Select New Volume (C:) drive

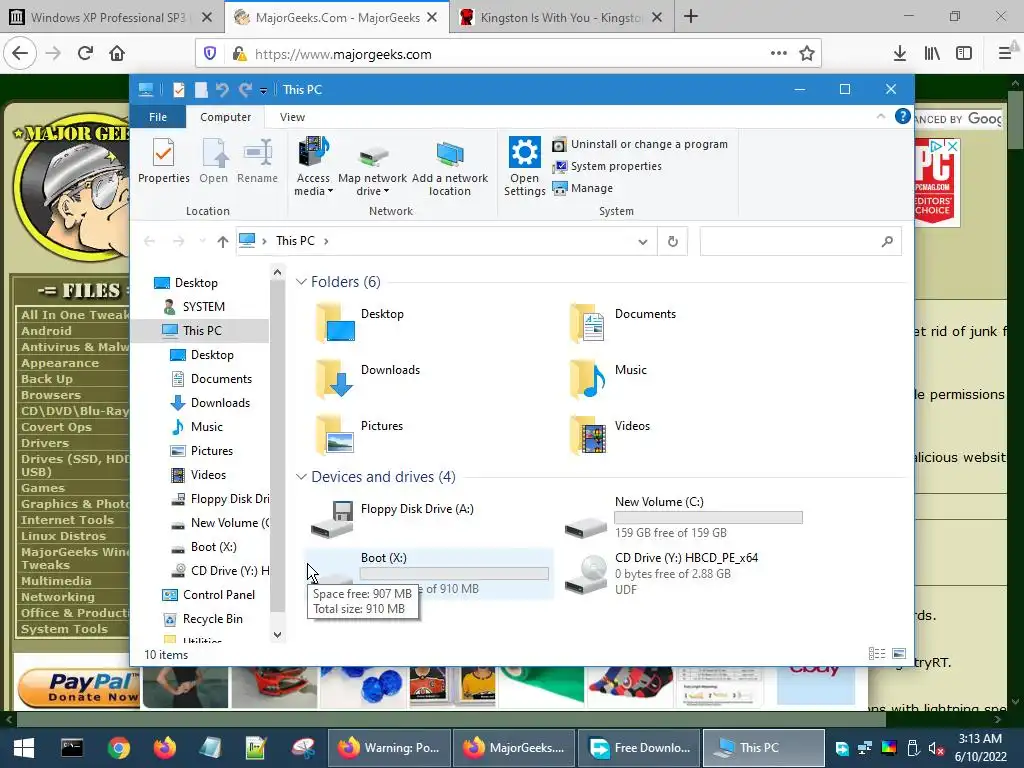(686, 518)
